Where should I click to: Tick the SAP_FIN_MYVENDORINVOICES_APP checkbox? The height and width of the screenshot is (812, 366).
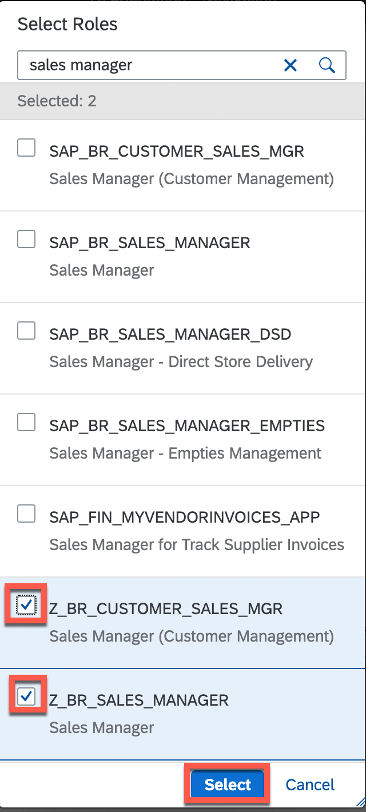pyautogui.click(x=26, y=514)
